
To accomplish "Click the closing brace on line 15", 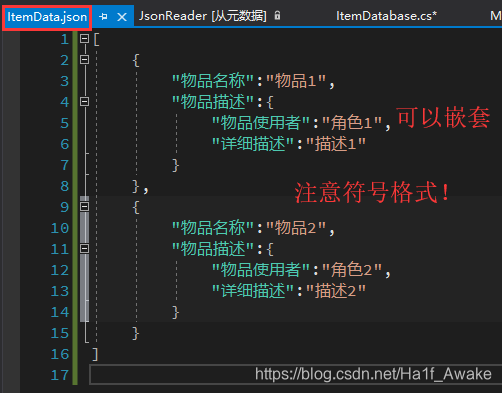I will tap(135, 333).
